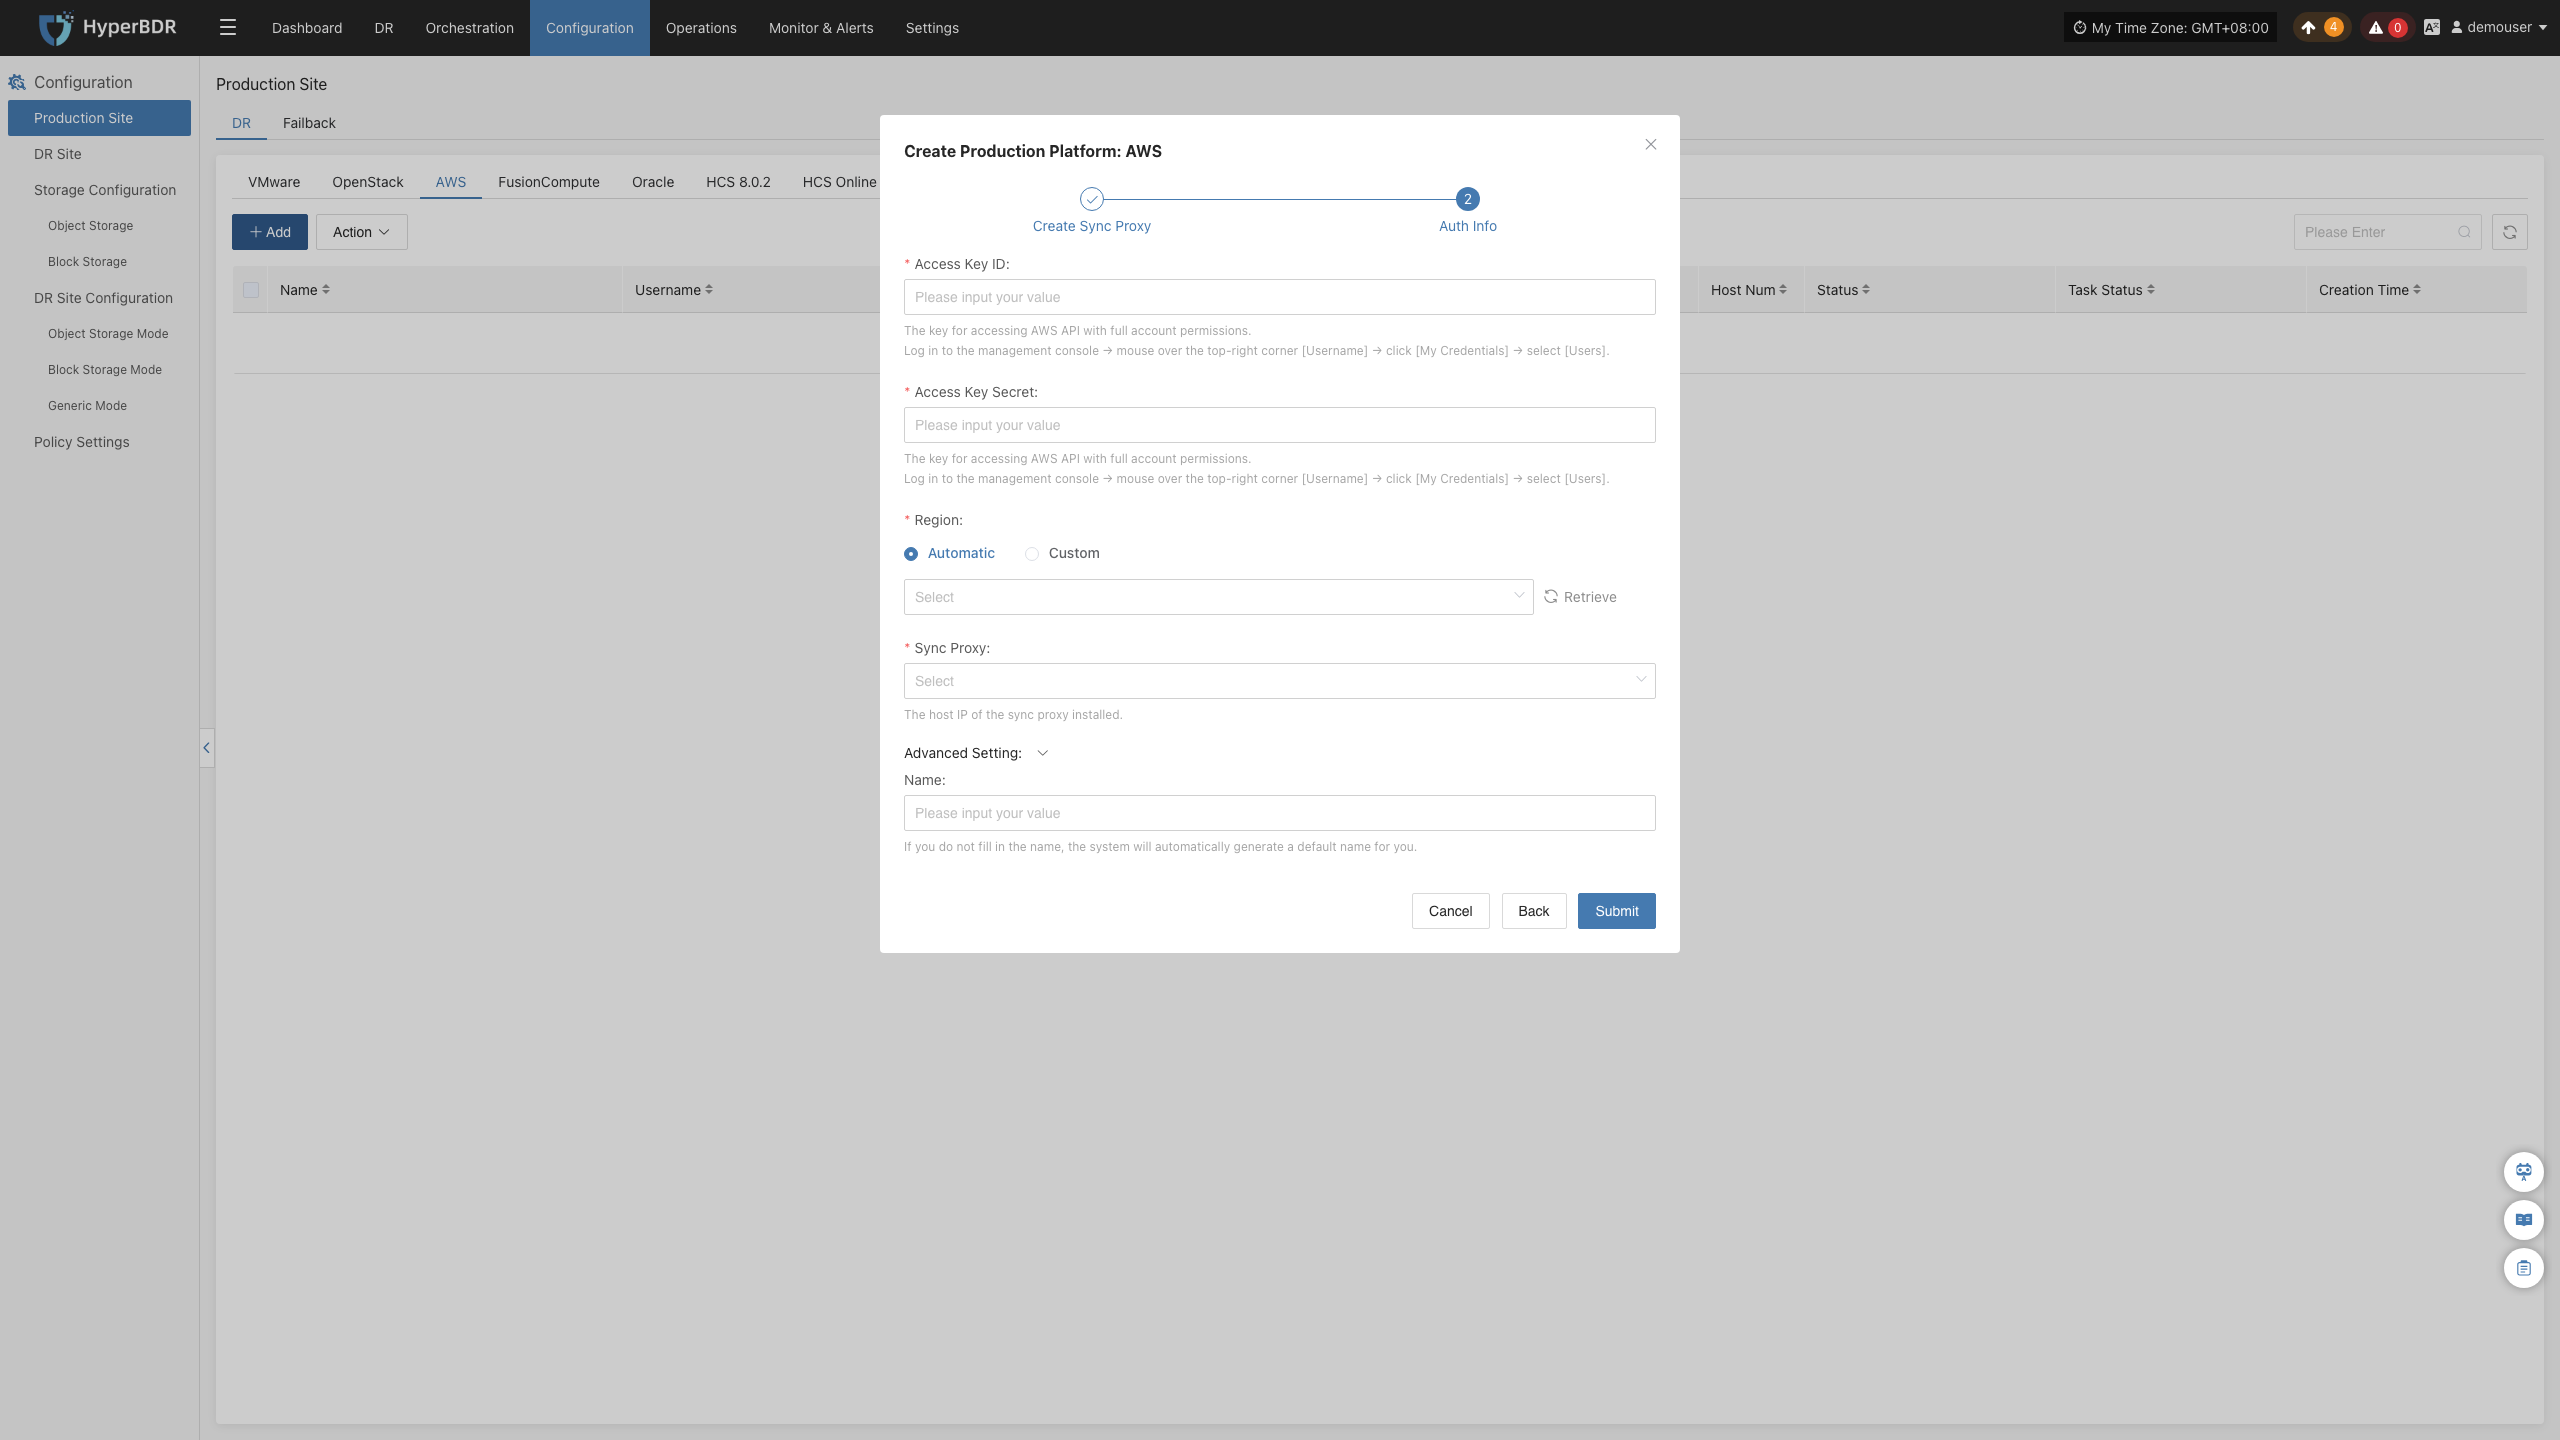2560x1440 pixels.
Task: Click the Add button
Action: coord(270,232)
